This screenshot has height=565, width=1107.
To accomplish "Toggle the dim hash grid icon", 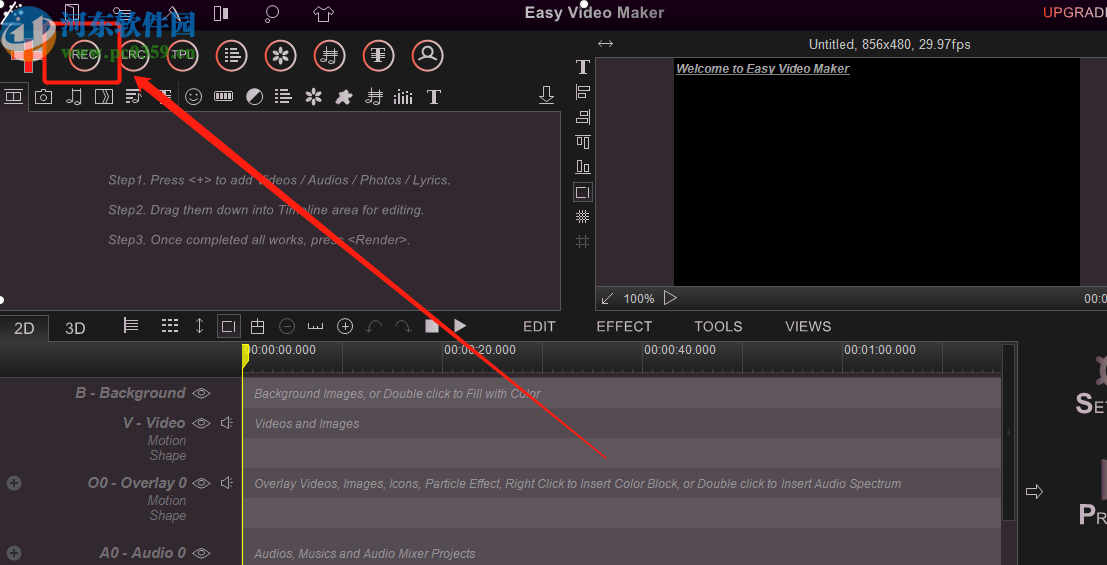I will click(x=582, y=242).
